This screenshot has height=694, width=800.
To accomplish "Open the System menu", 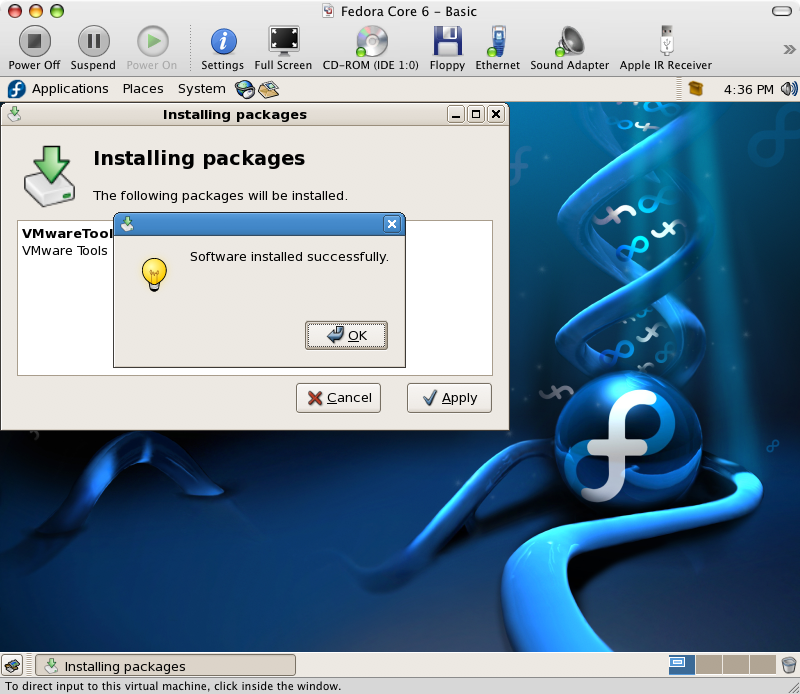I will pyautogui.click(x=202, y=89).
